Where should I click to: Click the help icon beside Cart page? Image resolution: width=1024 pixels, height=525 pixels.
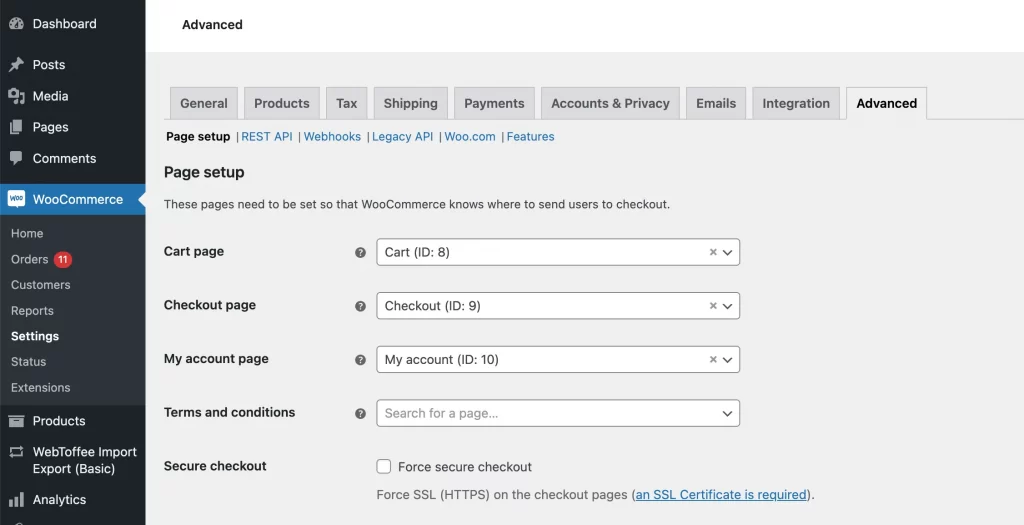[360, 252]
